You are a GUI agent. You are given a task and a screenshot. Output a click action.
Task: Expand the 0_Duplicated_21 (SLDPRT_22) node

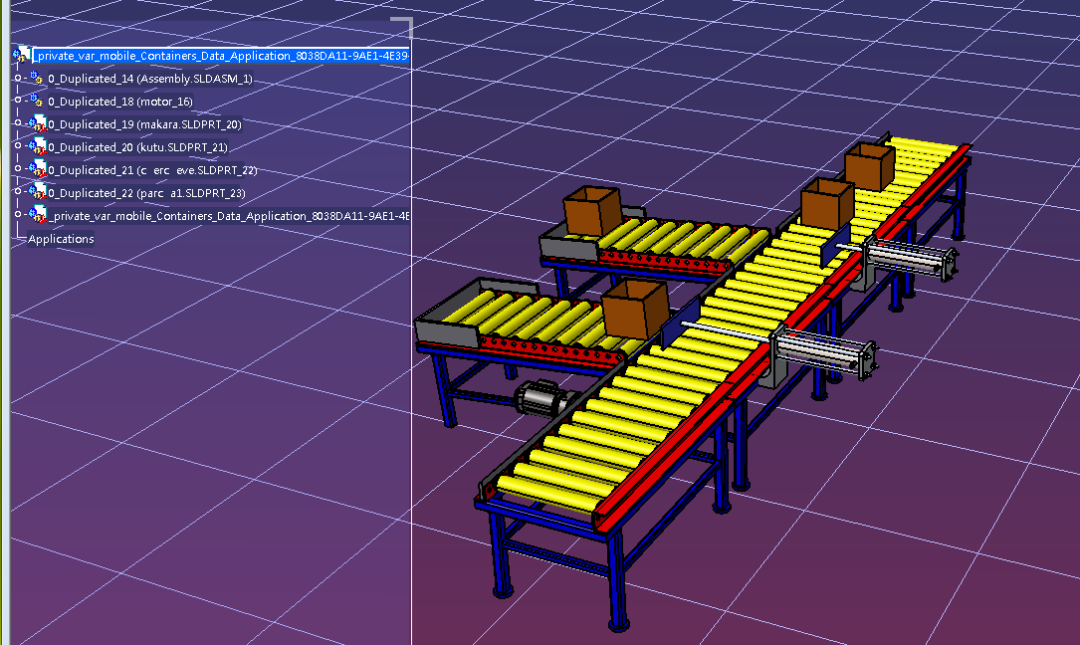pyautogui.click(x=18, y=169)
